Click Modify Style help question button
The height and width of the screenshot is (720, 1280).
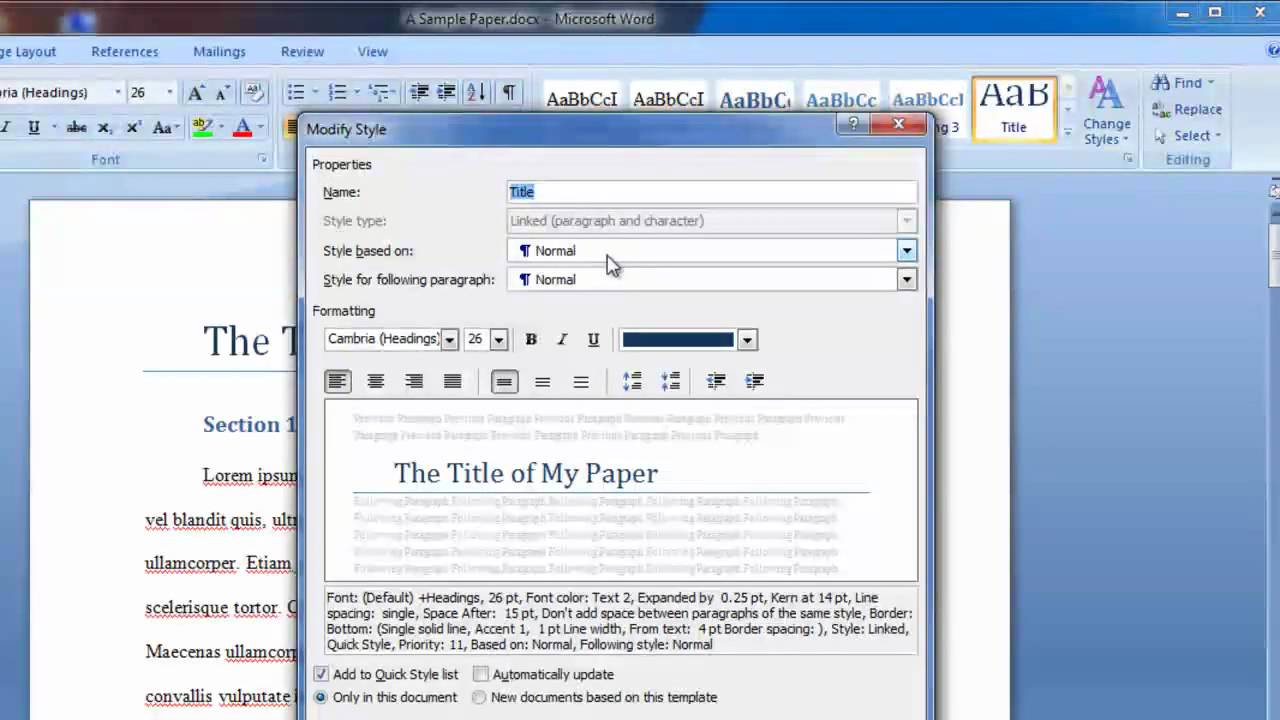click(853, 123)
